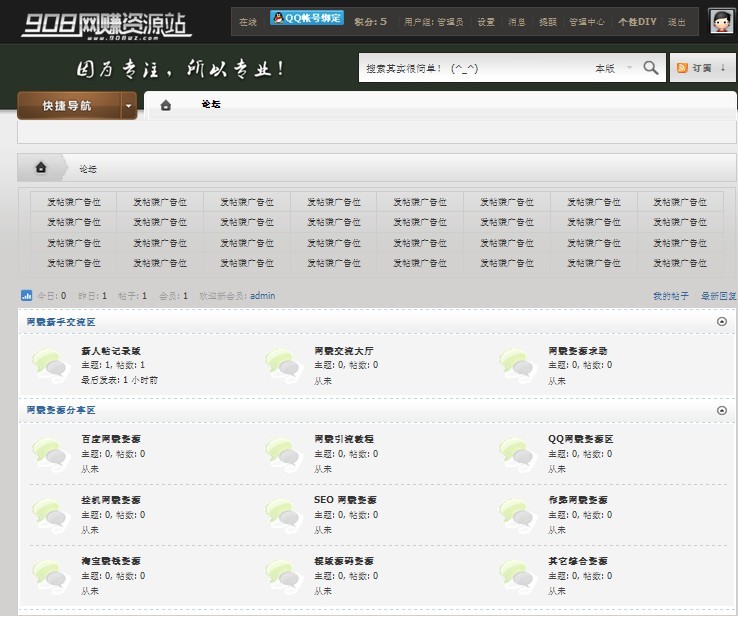Viewport: 738px width, 617px height.
Task: Open the 其它综合资源 forum icon
Action: [518, 576]
